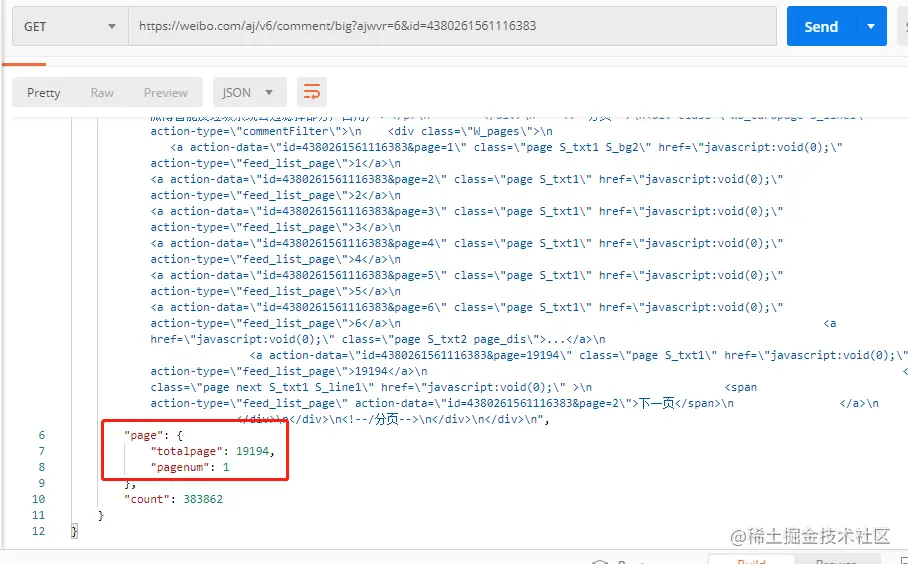The image size is (908, 564).
Task: Click line number 9 in gutter
Action: [x=41, y=483]
